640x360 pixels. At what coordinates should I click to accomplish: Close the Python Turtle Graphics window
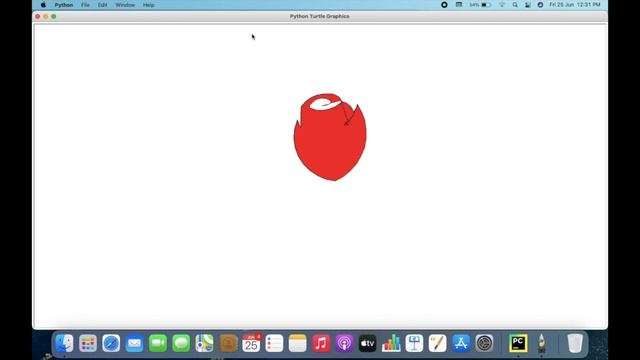tap(38, 16)
